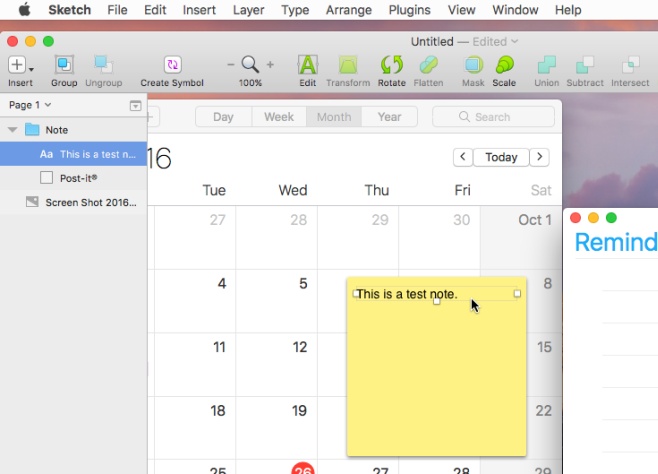The image size is (658, 474).
Task: Open the File menu
Action: 117,10
